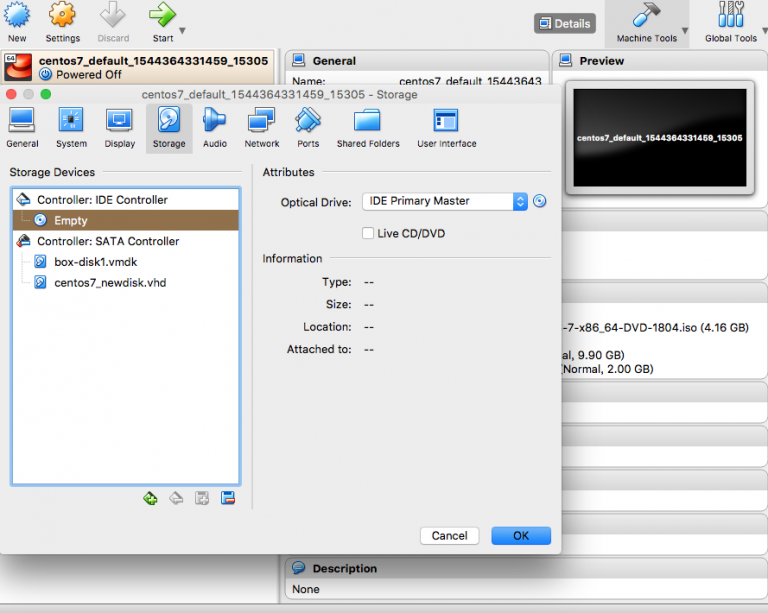Viewport: 768px width, 613px height.
Task: Open the Audio settings pane
Action: click(215, 127)
